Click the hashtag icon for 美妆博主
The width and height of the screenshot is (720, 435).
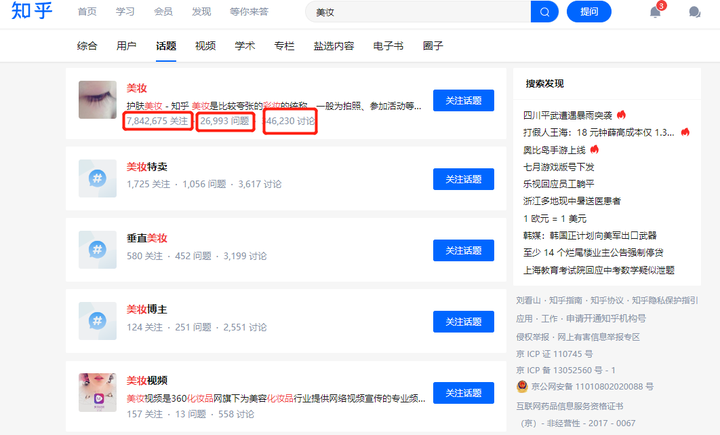[97, 321]
